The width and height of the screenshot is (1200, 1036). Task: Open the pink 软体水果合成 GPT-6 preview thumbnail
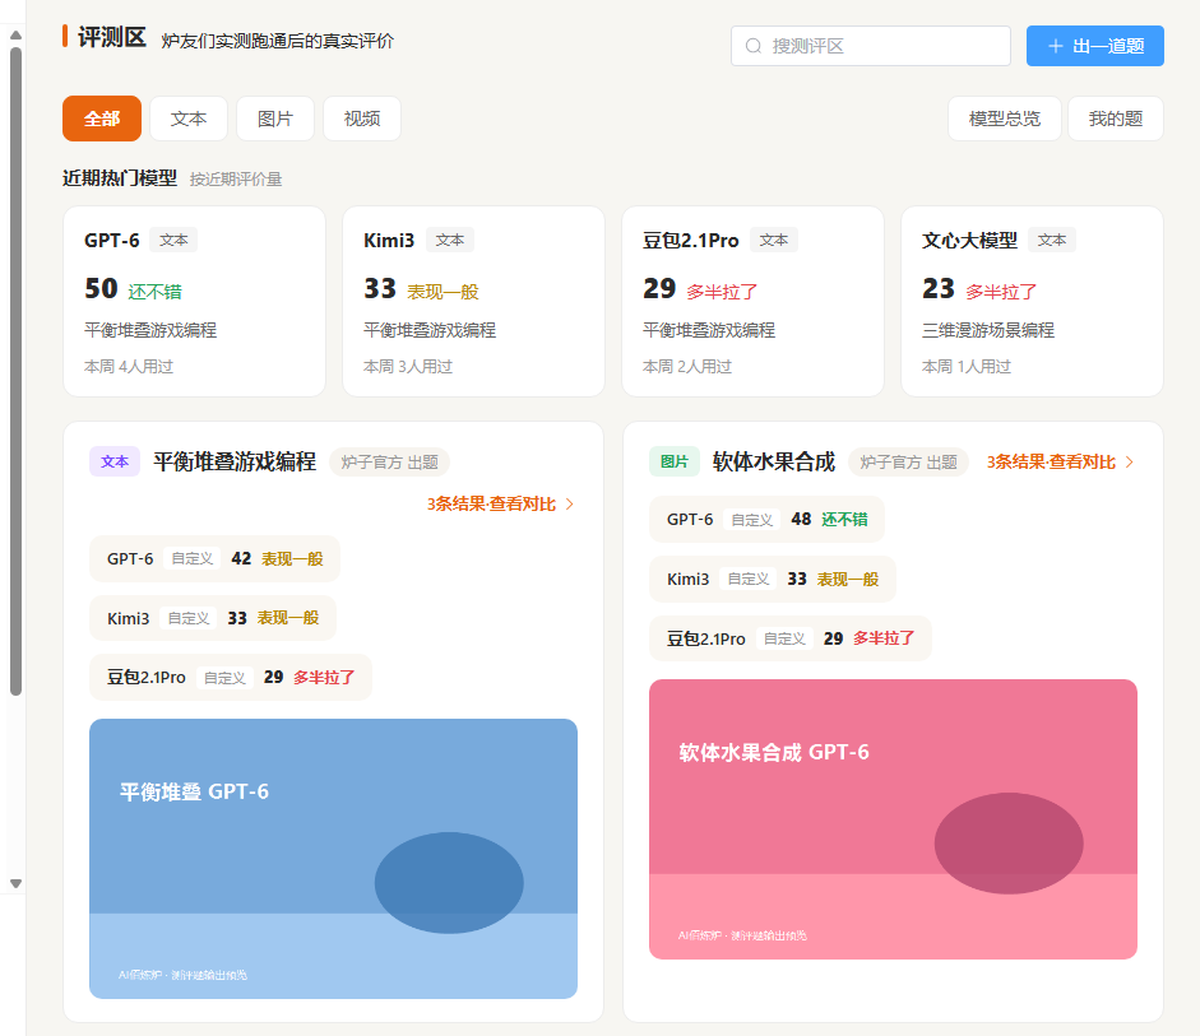coord(893,819)
